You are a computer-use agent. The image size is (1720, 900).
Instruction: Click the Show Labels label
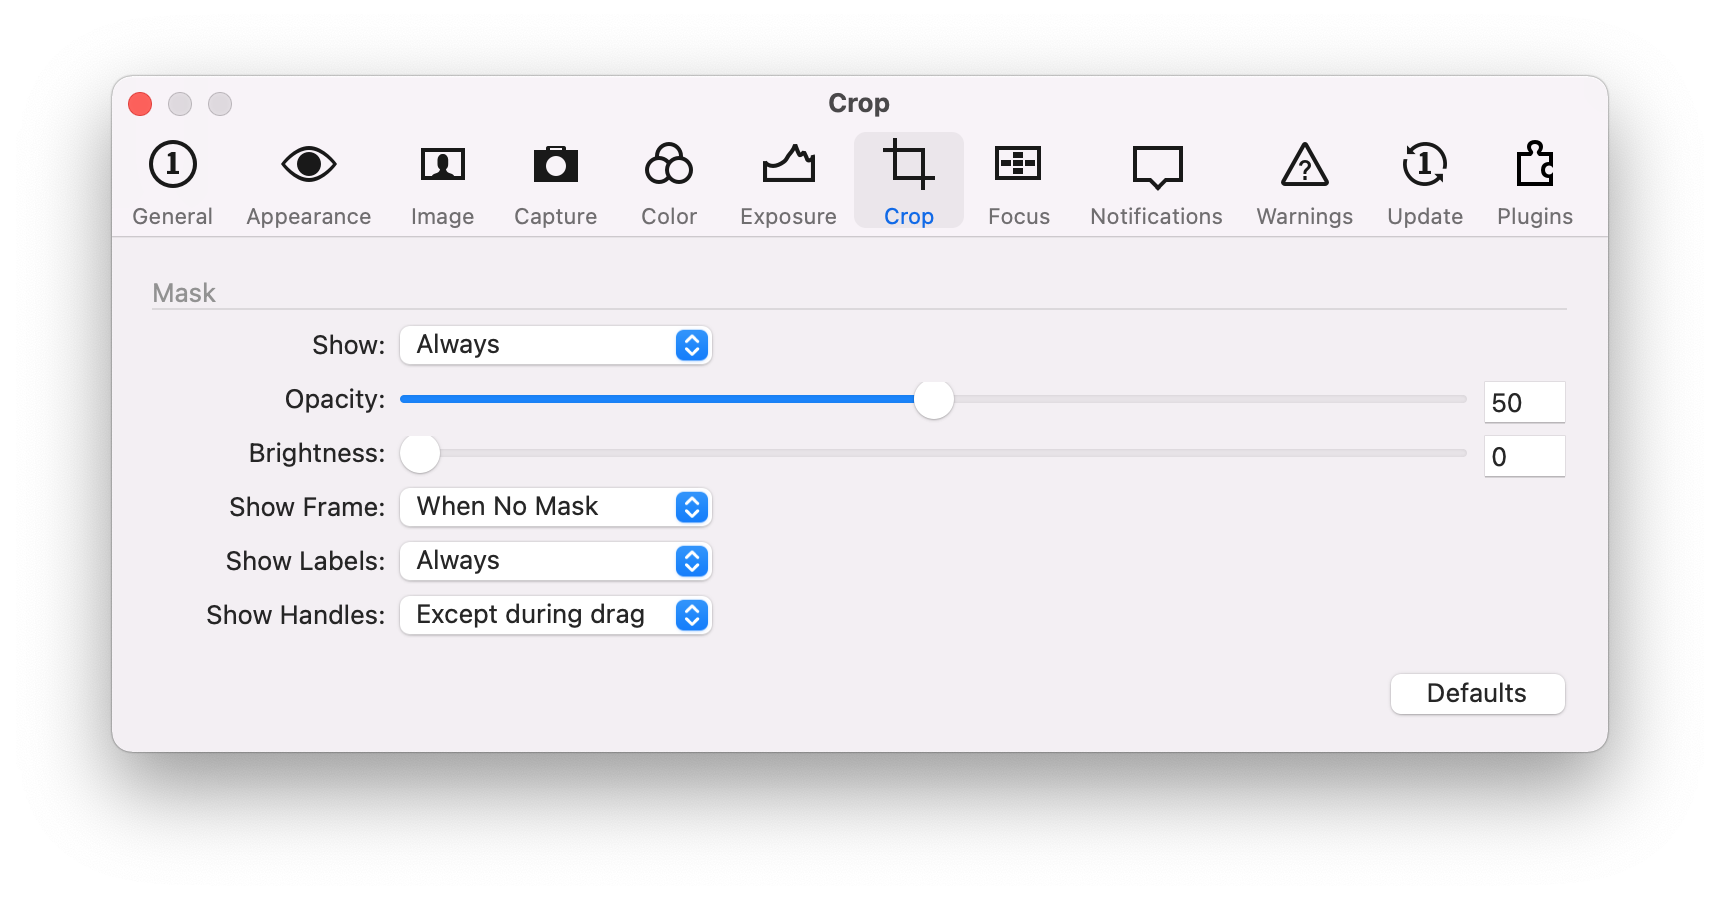pyautogui.click(x=305, y=561)
